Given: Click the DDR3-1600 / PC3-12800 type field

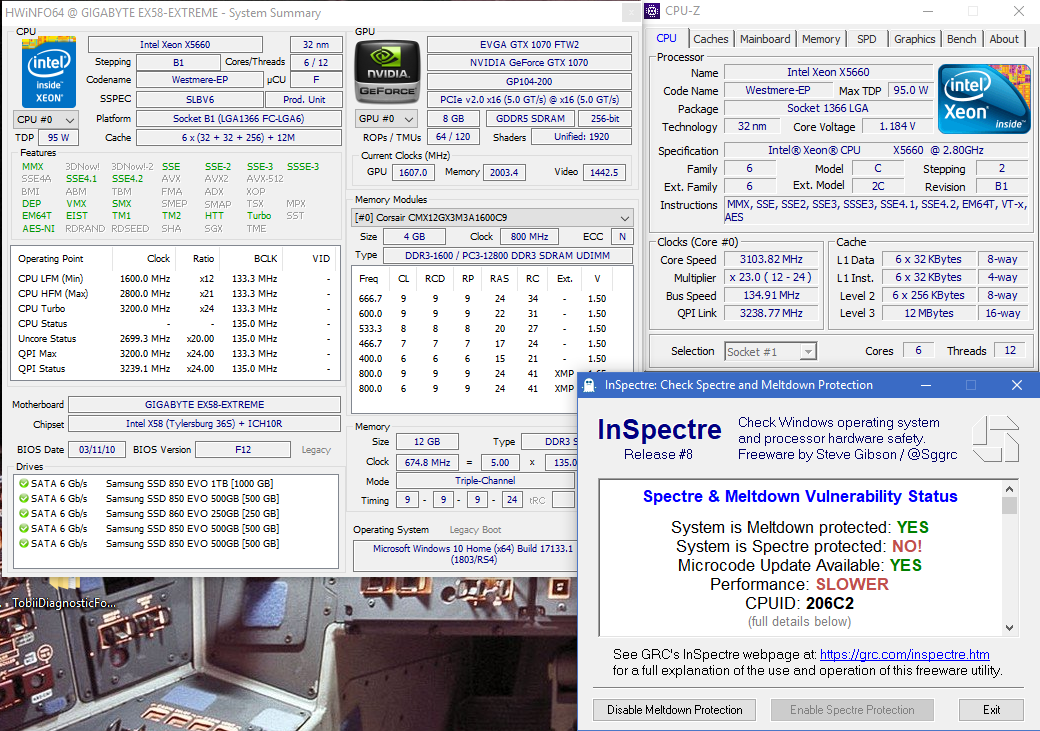Looking at the screenshot, I should pos(507,255).
